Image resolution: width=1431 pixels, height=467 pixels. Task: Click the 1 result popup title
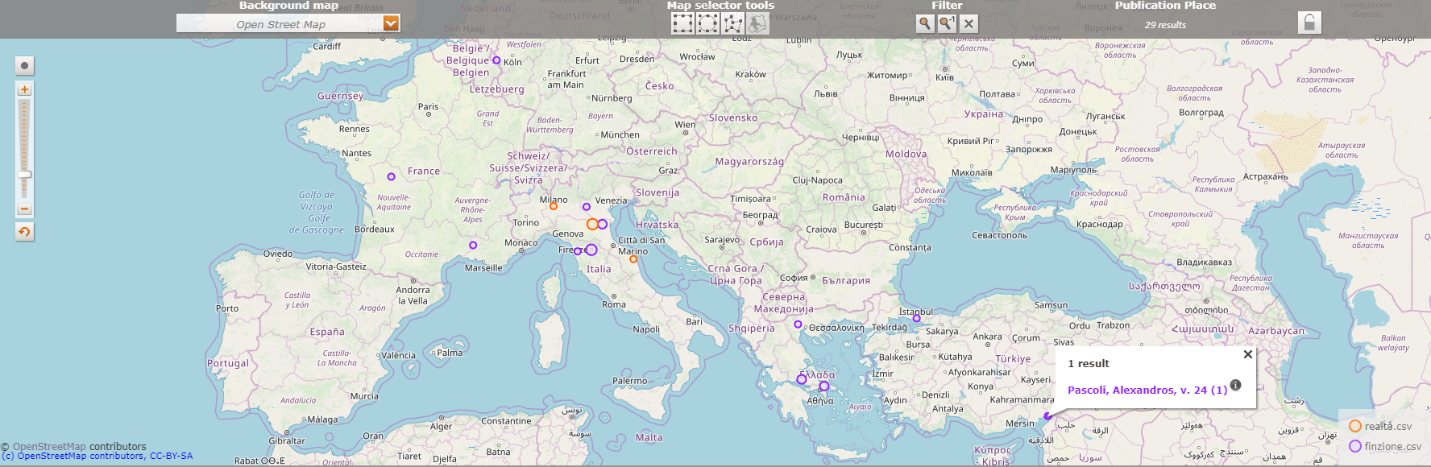(1089, 363)
